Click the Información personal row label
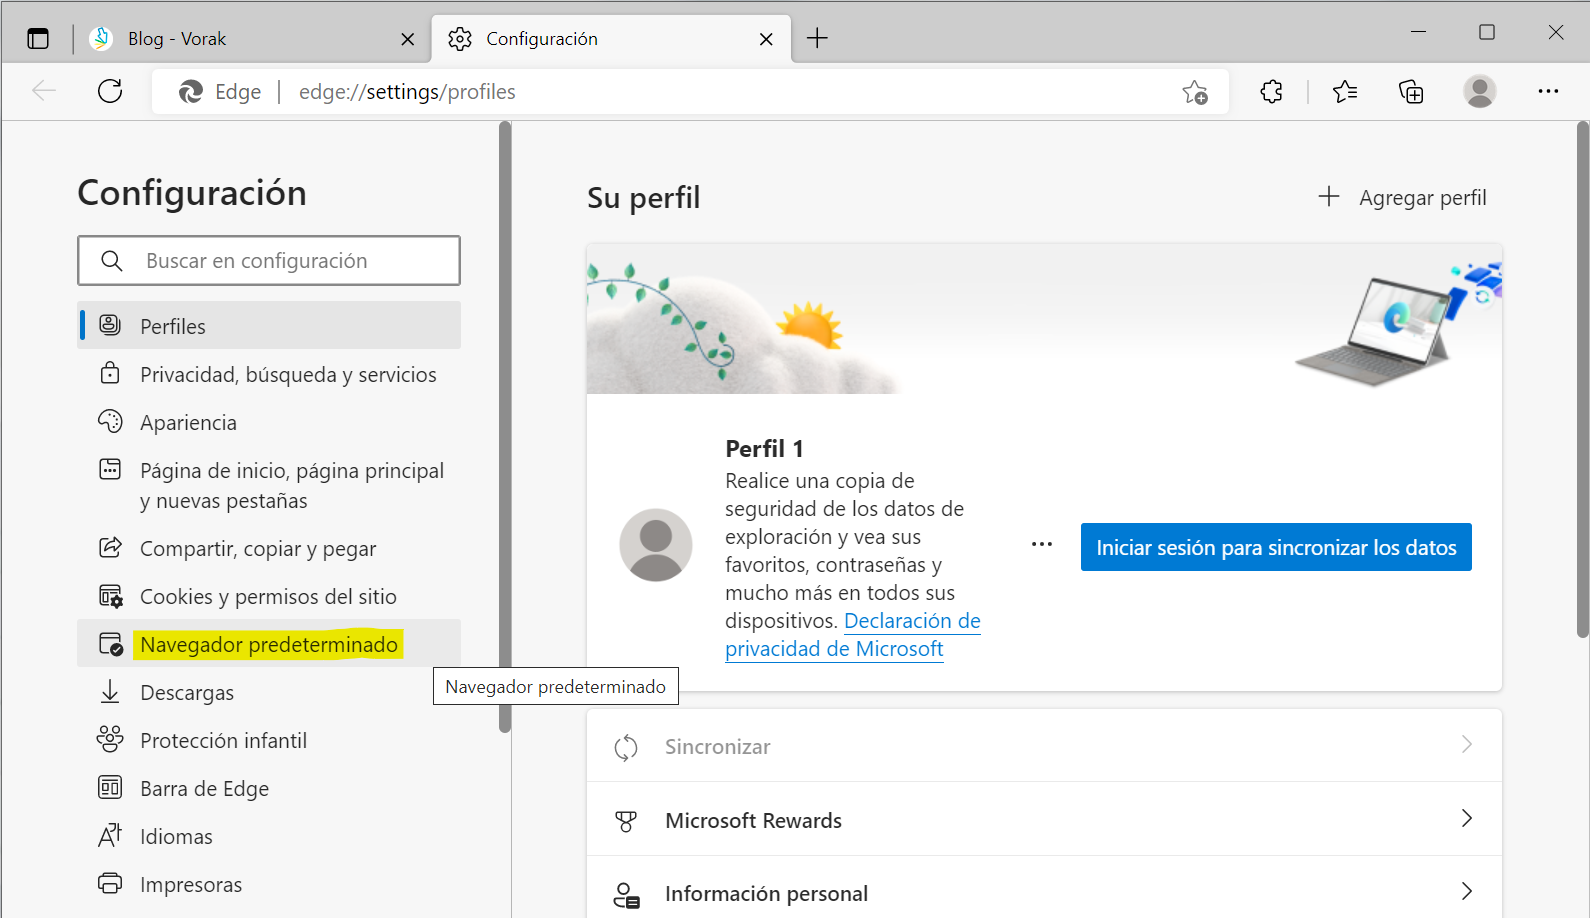 click(x=766, y=893)
